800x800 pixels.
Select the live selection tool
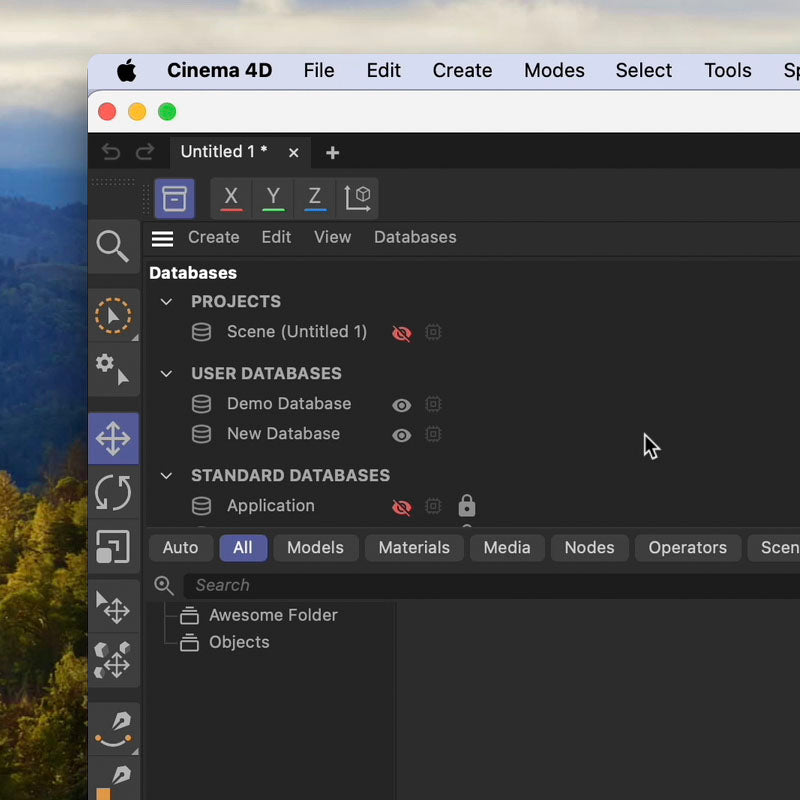113,316
